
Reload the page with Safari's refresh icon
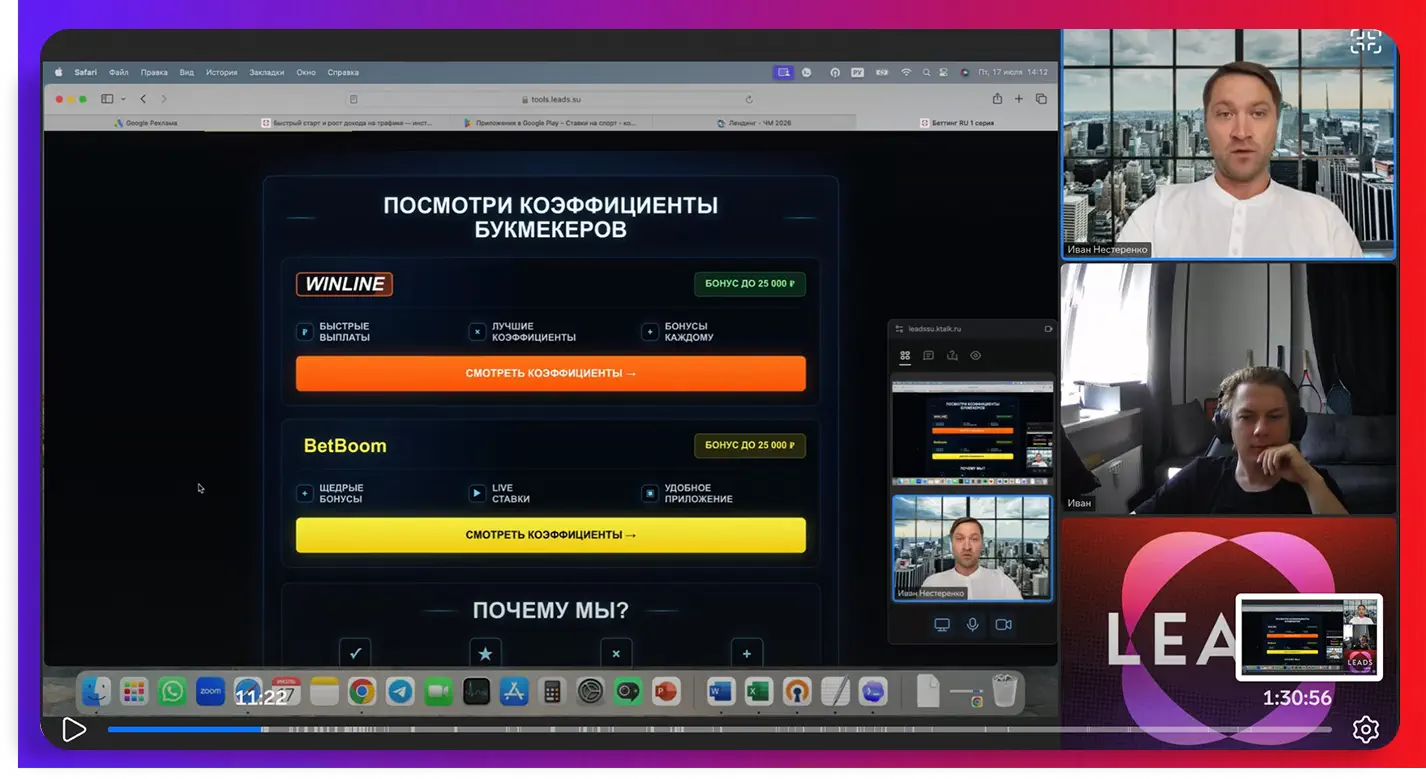point(749,99)
